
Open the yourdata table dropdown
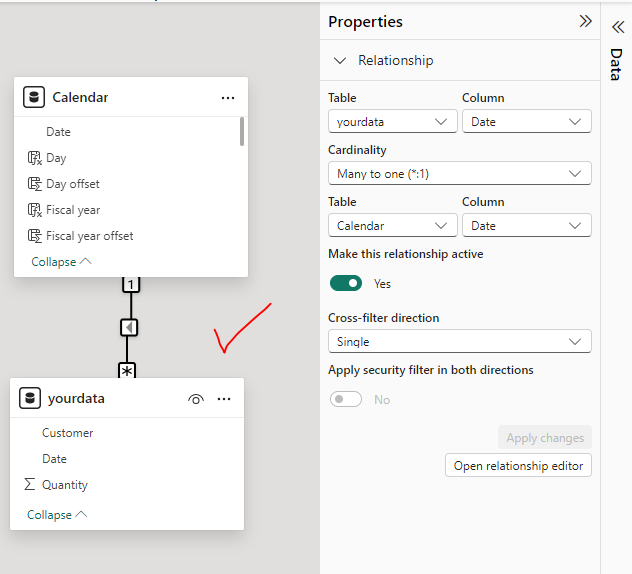coord(393,121)
